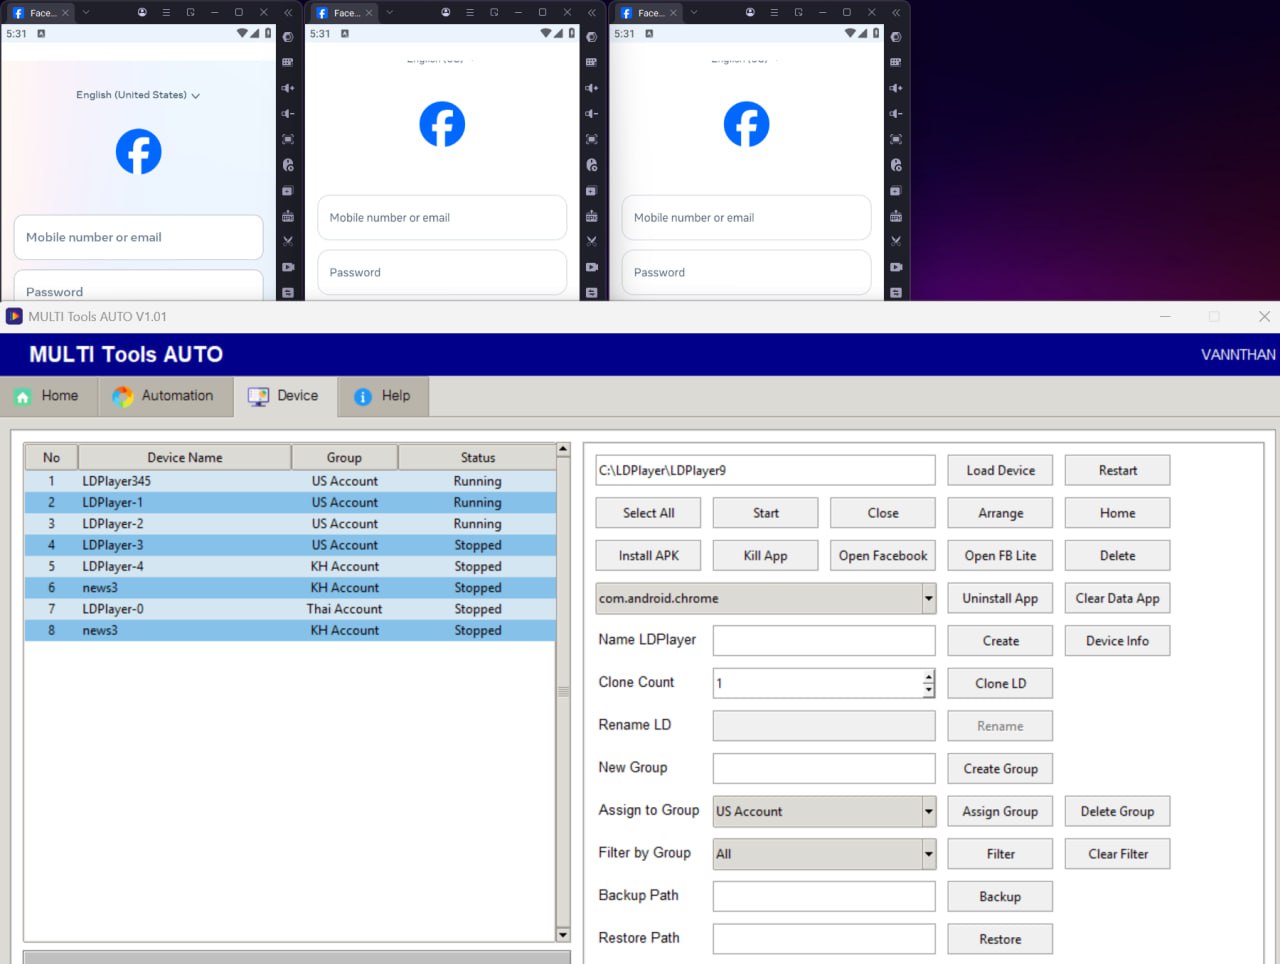The image size is (1280, 964).
Task: Open keyboard mapping icon in middle emulator sidebar
Action: (x=592, y=62)
